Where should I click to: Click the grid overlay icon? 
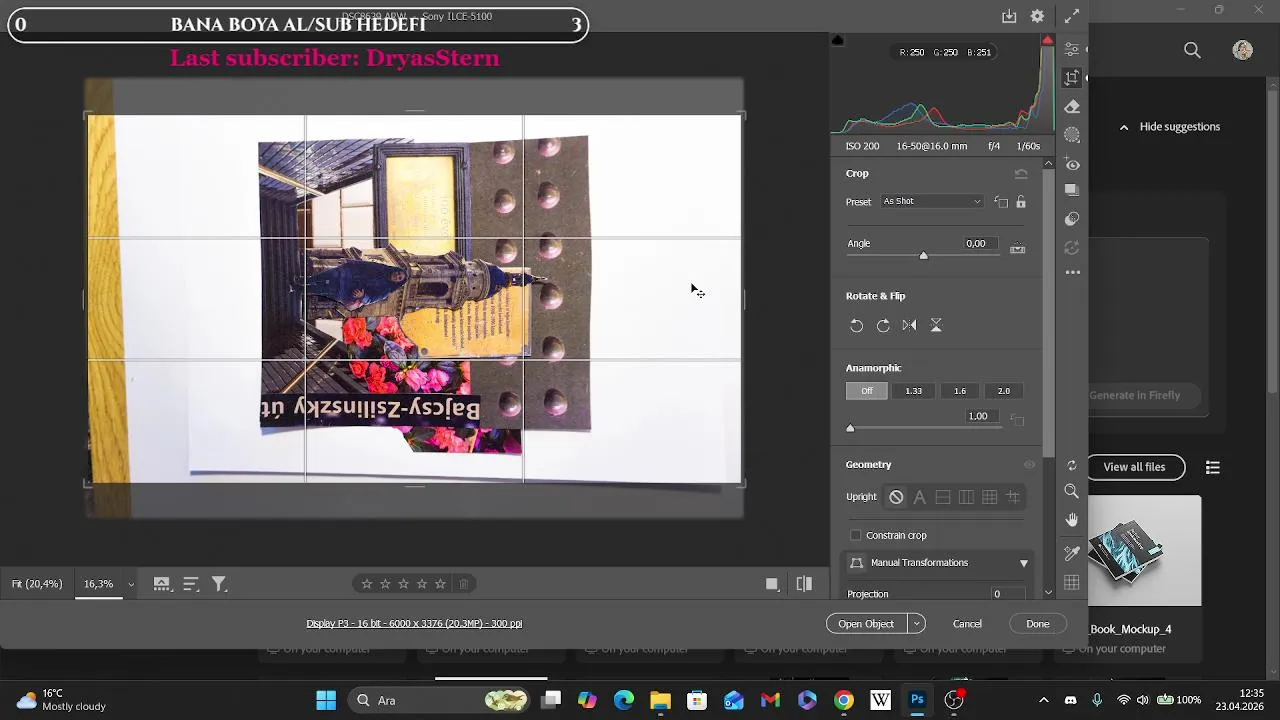pyautogui.click(x=1072, y=582)
